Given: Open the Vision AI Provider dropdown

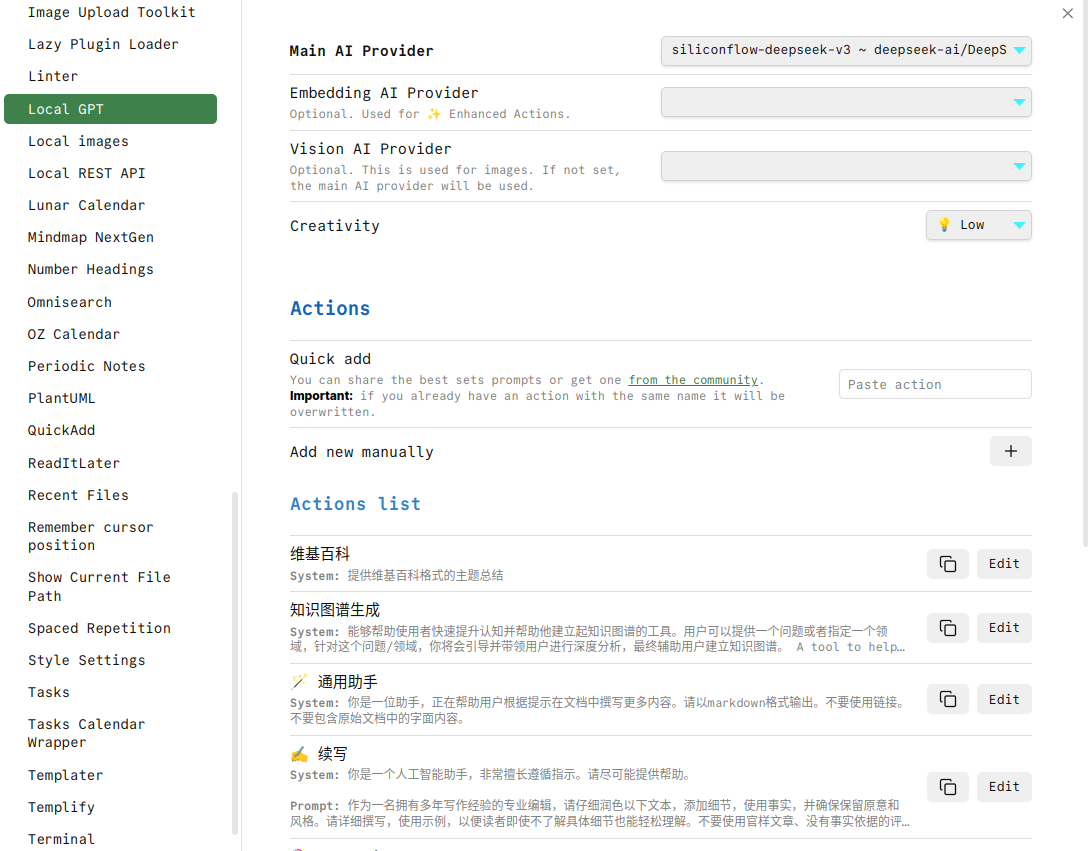Looking at the screenshot, I should click(x=845, y=166).
